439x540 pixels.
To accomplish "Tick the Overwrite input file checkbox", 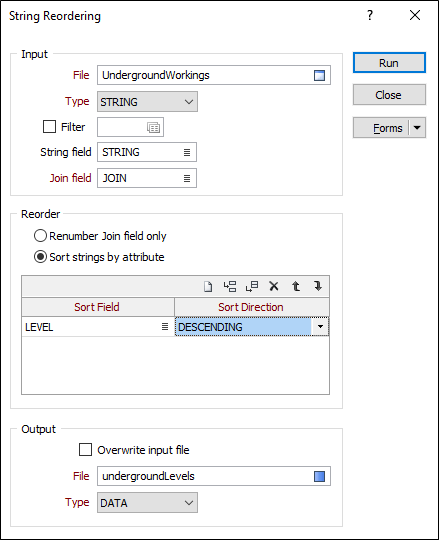I will [x=85, y=450].
